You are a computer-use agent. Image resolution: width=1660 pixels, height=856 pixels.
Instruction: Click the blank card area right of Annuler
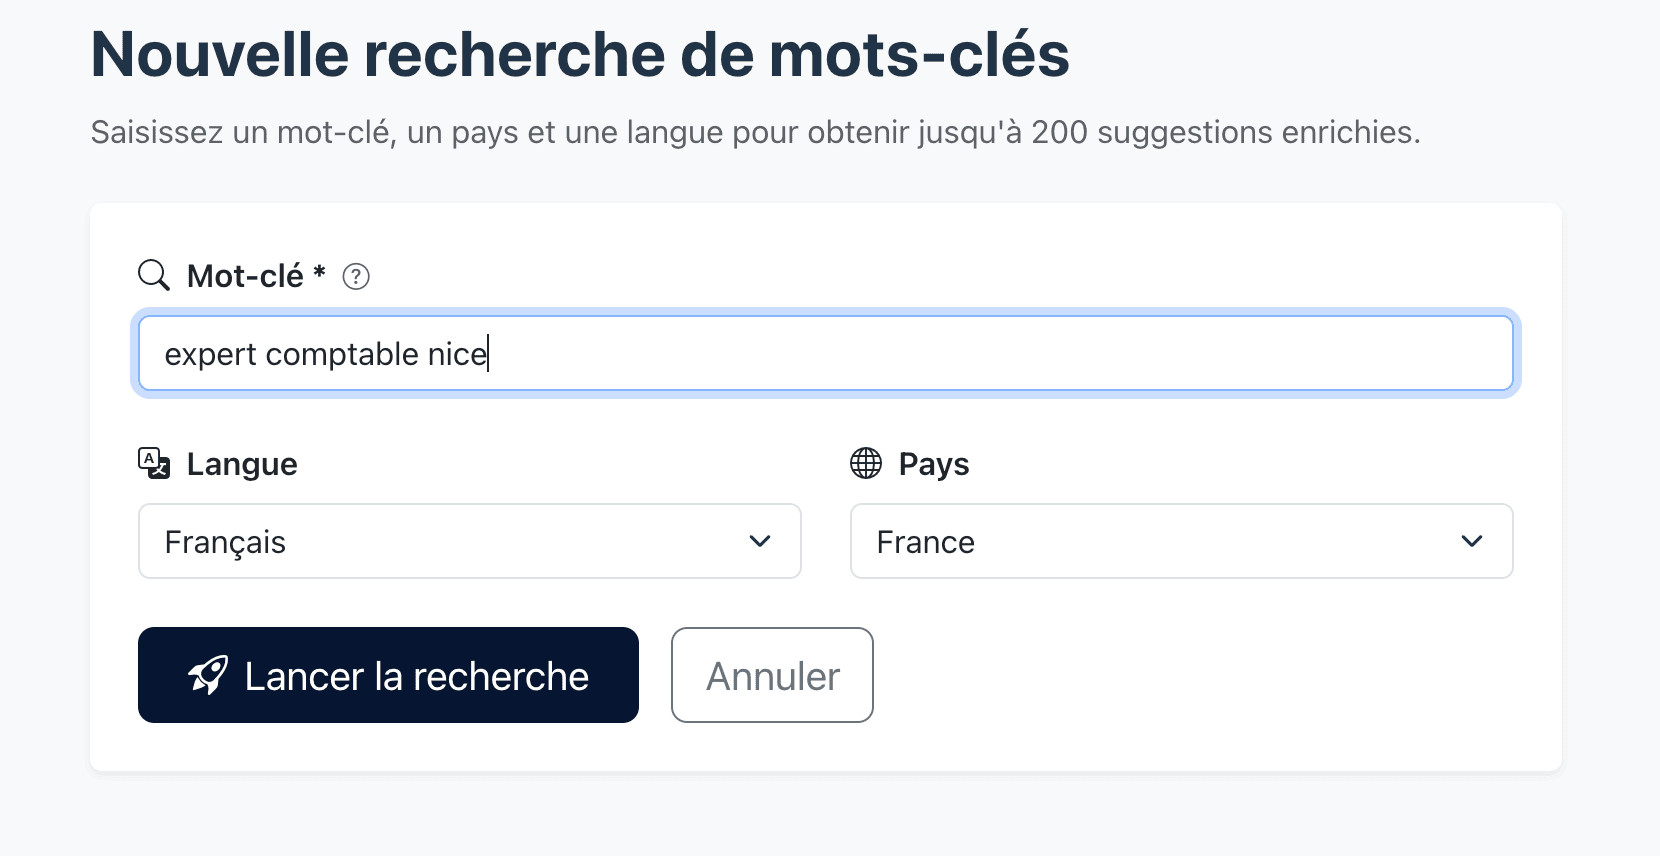pyautogui.click(x=1200, y=676)
